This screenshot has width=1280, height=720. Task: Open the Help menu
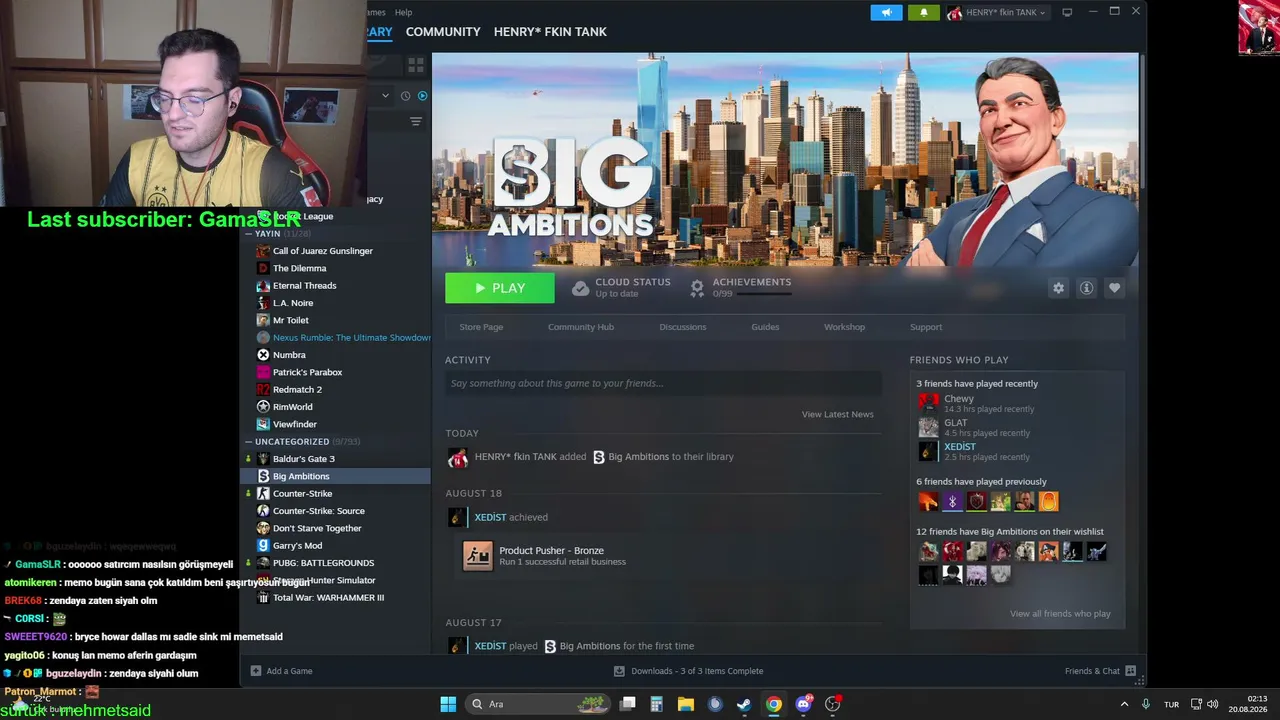point(403,12)
